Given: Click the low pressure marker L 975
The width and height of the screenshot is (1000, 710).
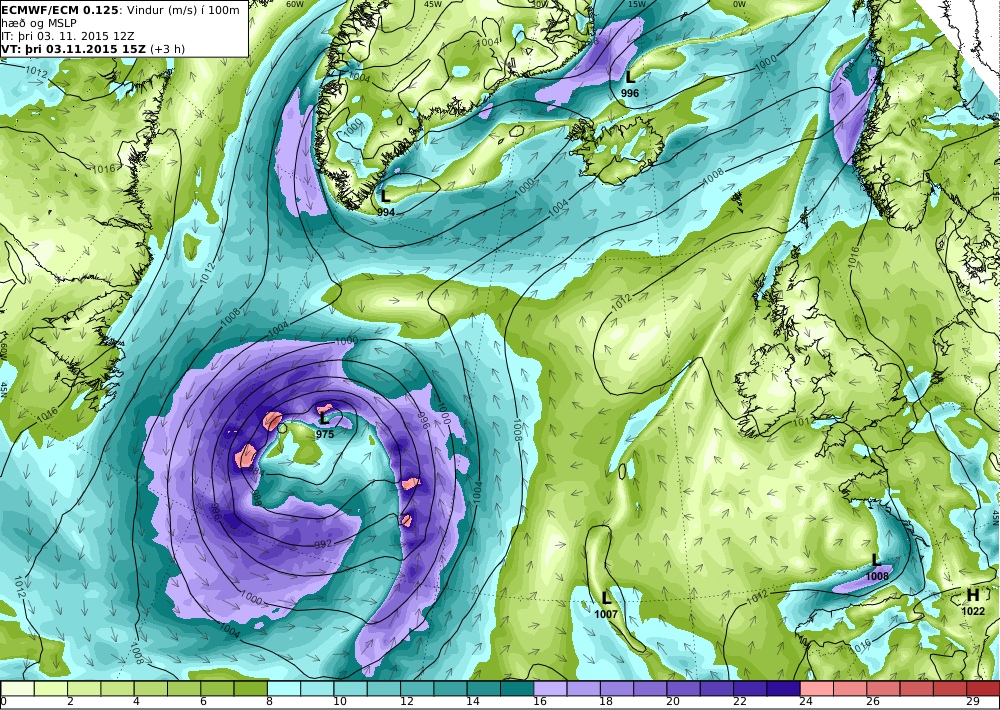Looking at the screenshot, I should point(325,424).
